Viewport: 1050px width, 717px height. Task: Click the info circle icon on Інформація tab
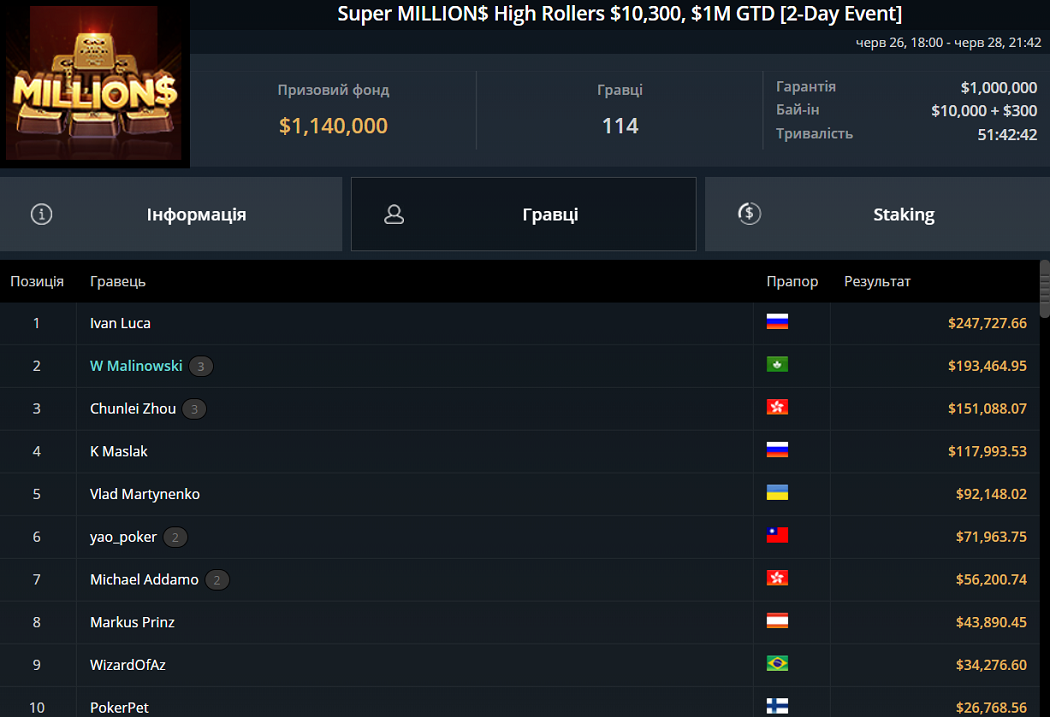point(41,213)
